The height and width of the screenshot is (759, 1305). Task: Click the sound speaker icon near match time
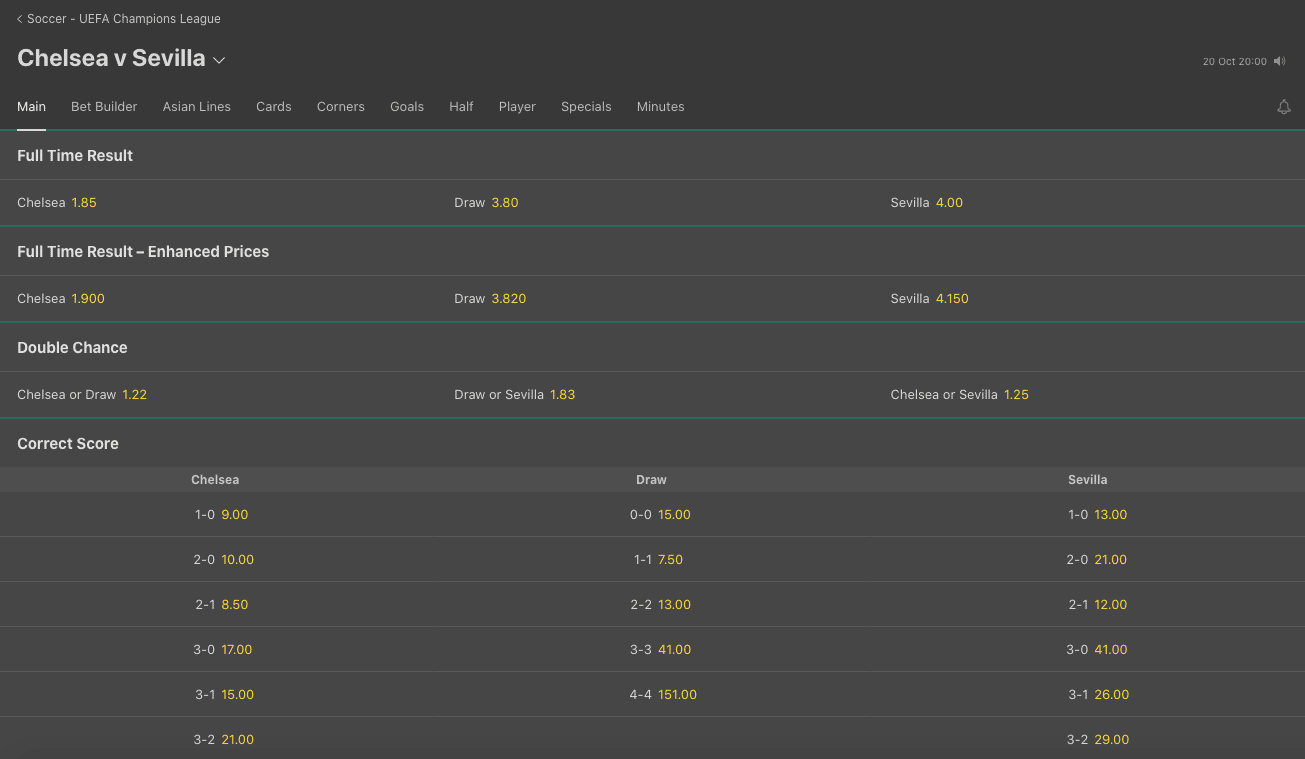coord(1279,61)
